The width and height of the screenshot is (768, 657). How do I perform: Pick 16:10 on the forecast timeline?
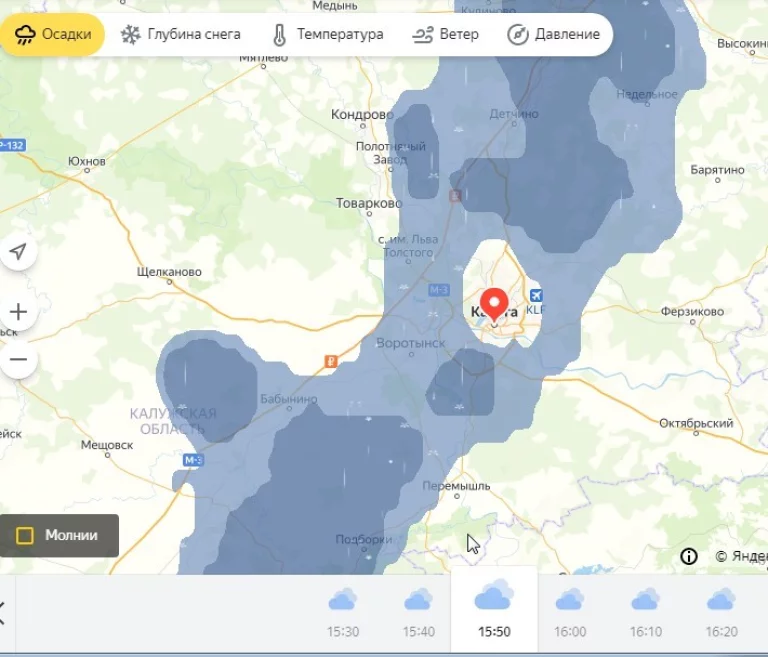(x=646, y=612)
